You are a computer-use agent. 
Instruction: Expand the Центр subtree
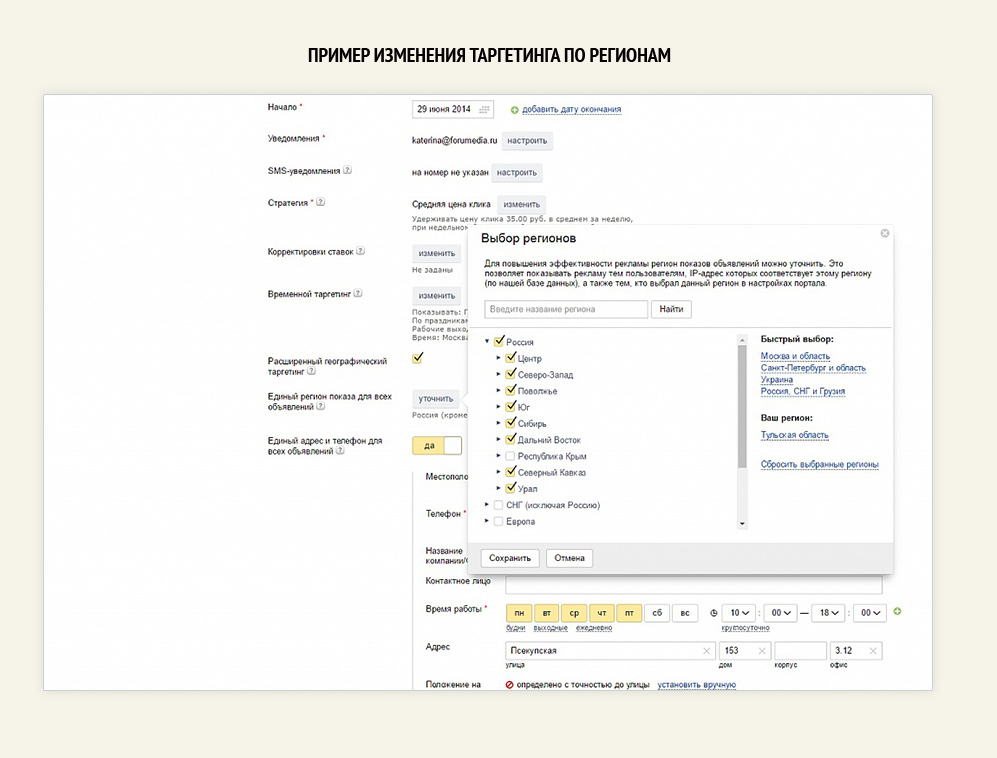click(498, 358)
